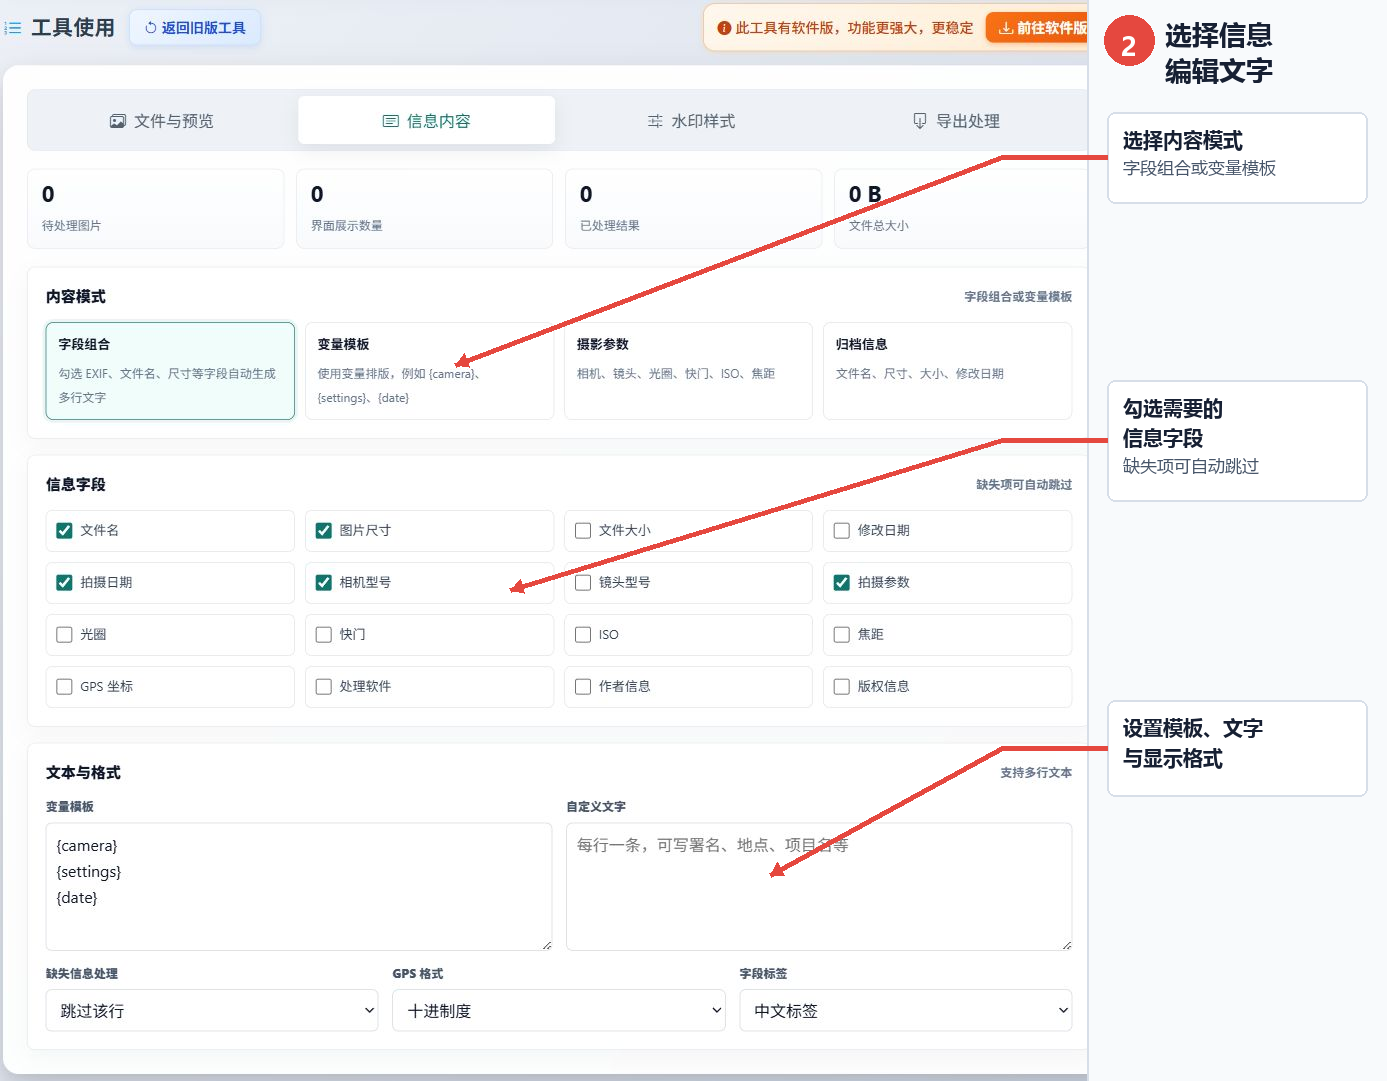
Task: Click the export icon on 导出处理 tab
Action: [x=920, y=121]
